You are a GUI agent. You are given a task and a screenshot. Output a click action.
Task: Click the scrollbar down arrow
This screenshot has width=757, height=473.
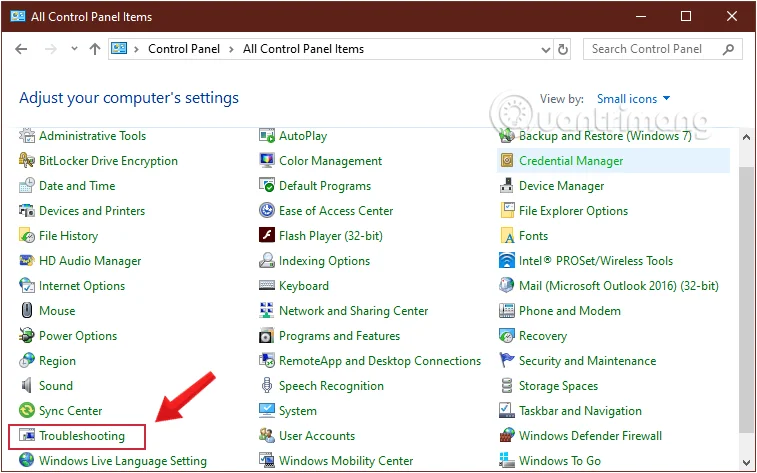click(746, 462)
